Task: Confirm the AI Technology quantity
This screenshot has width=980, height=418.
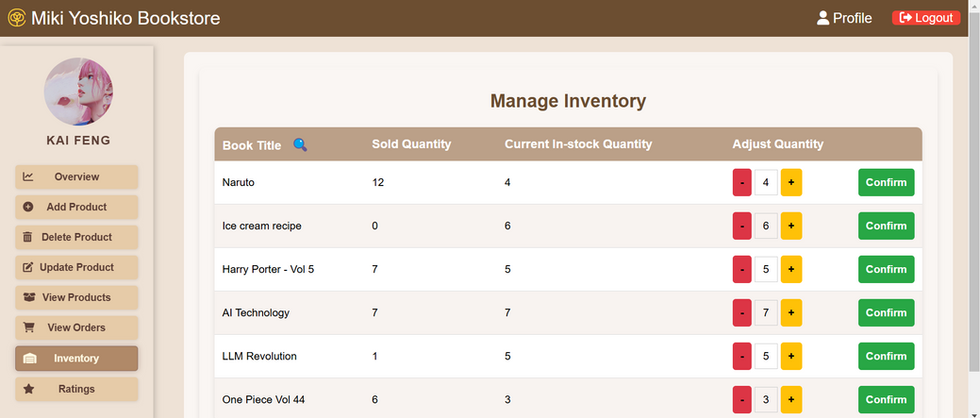Action: (886, 312)
